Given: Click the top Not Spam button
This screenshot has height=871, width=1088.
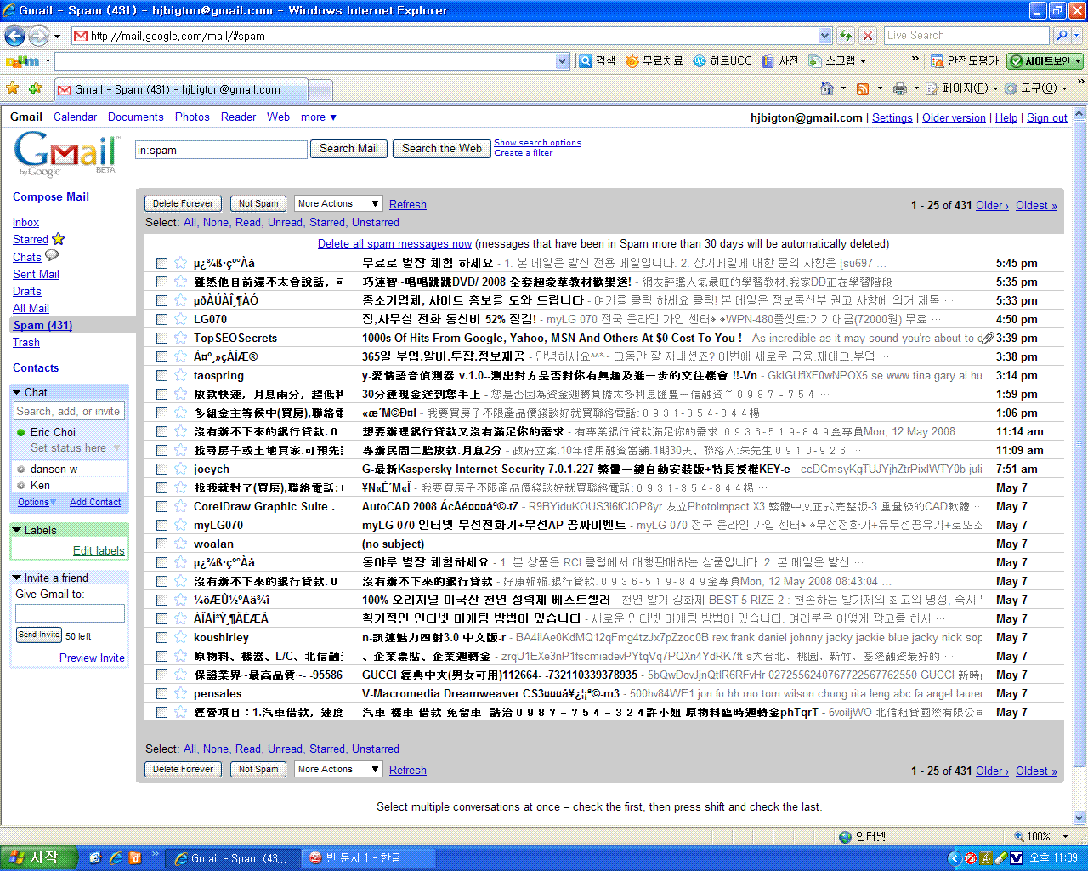Looking at the screenshot, I should pos(258,204).
